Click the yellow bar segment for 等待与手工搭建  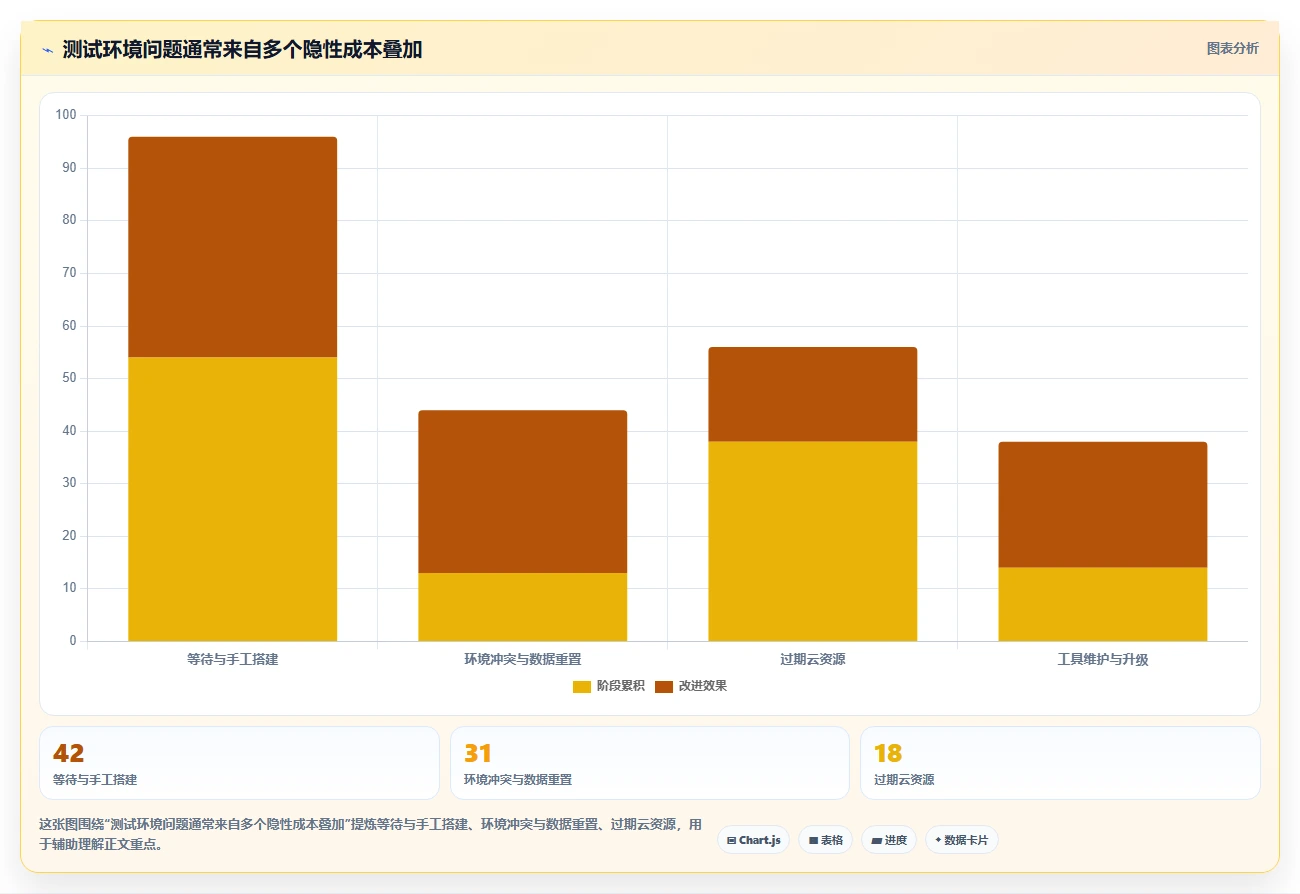(x=233, y=499)
